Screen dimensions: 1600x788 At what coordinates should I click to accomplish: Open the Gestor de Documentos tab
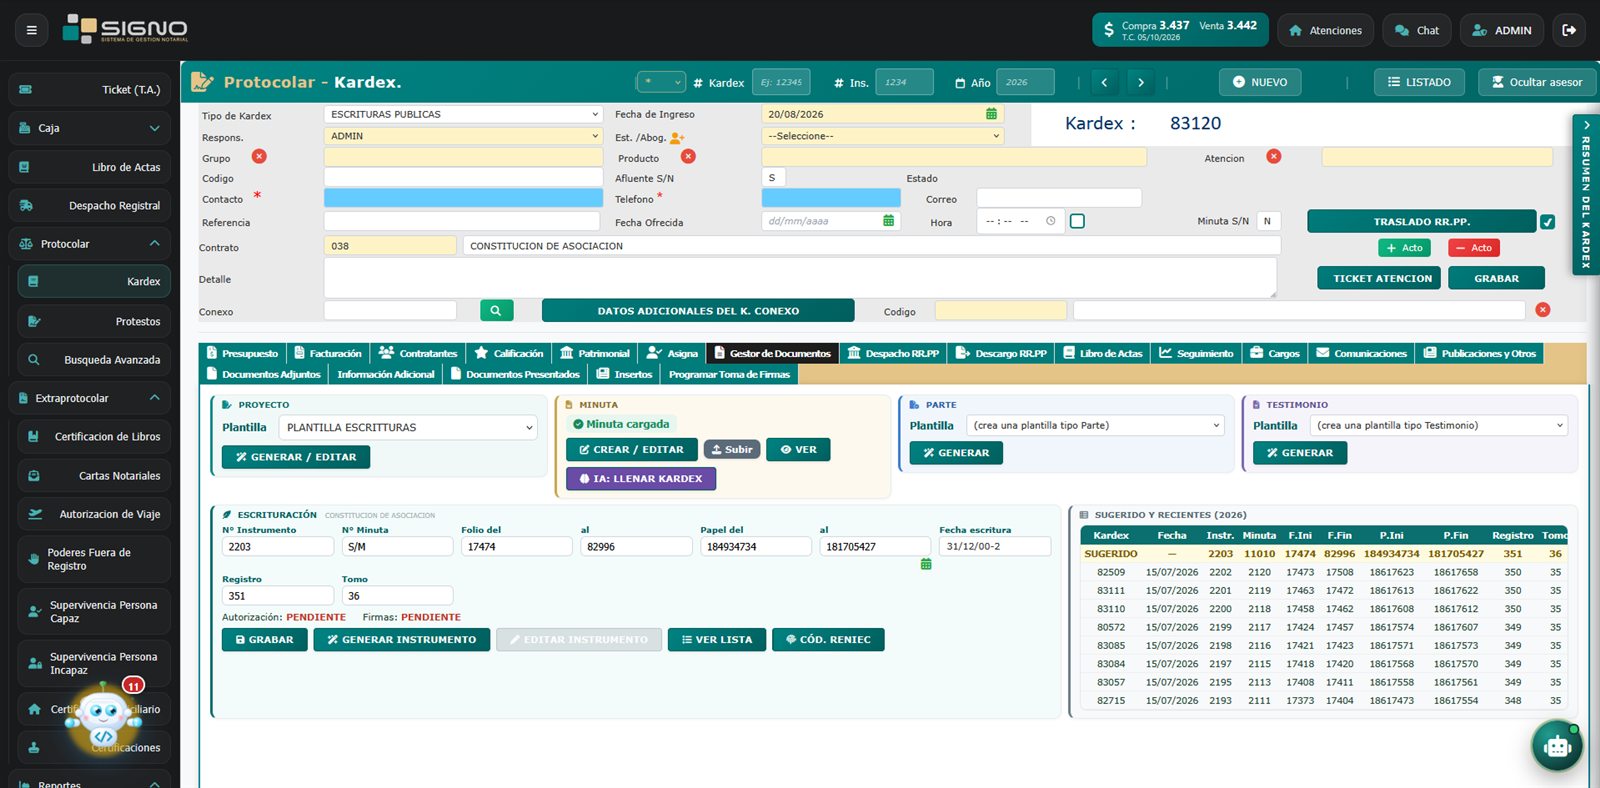coord(772,353)
